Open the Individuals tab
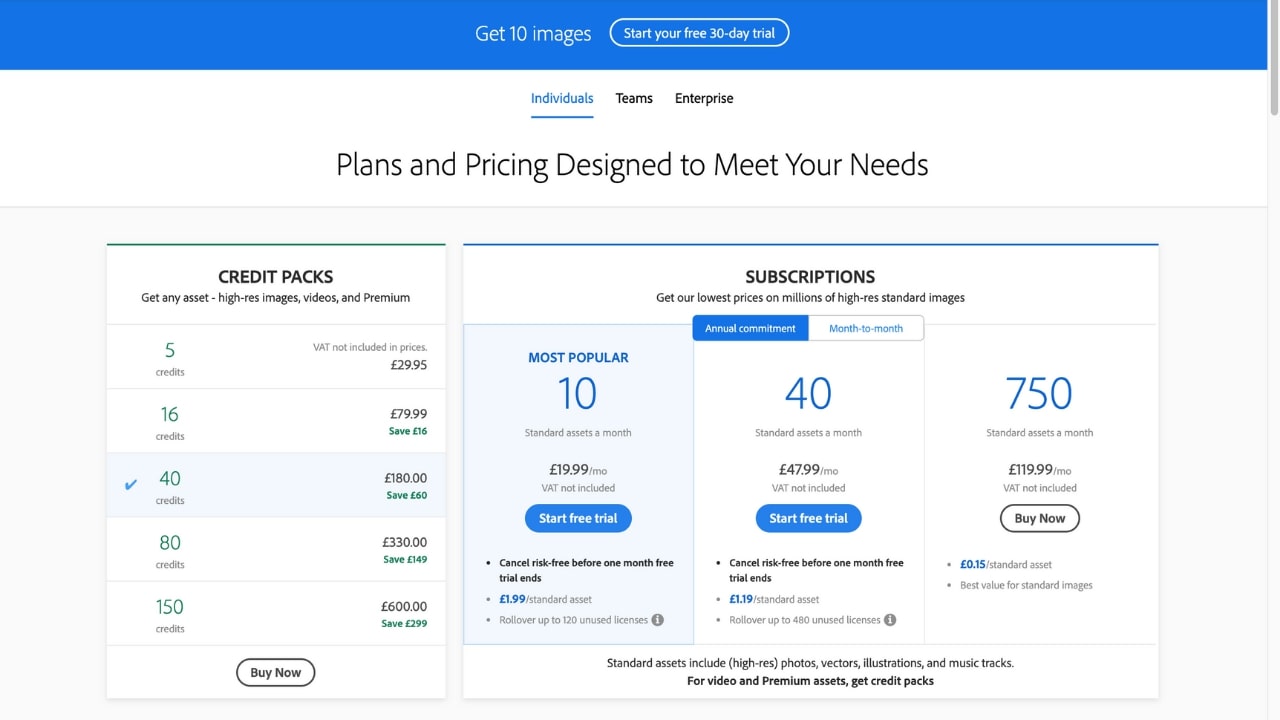 coord(562,98)
